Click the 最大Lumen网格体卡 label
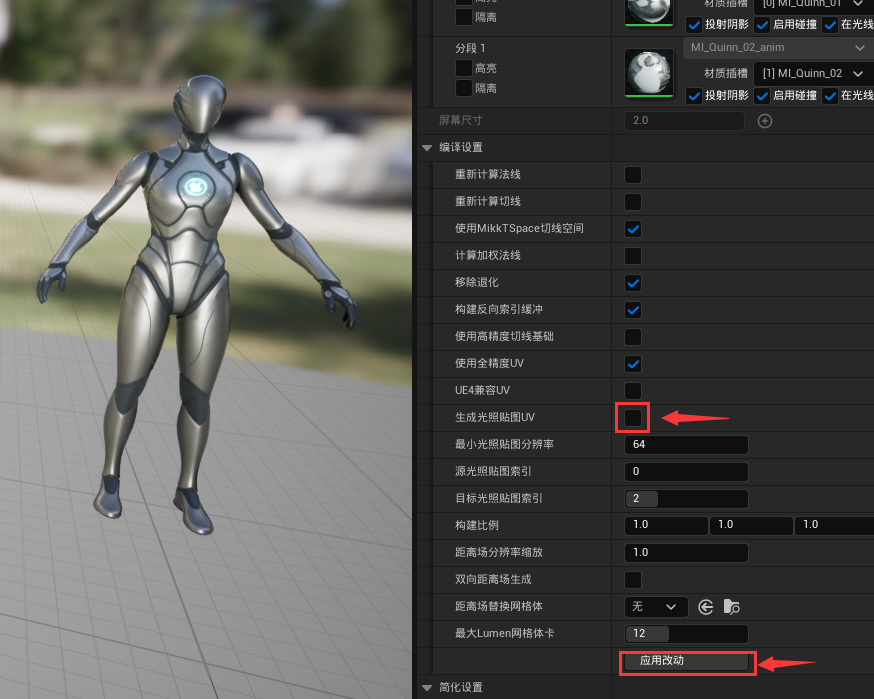874x699 pixels. tap(504, 634)
